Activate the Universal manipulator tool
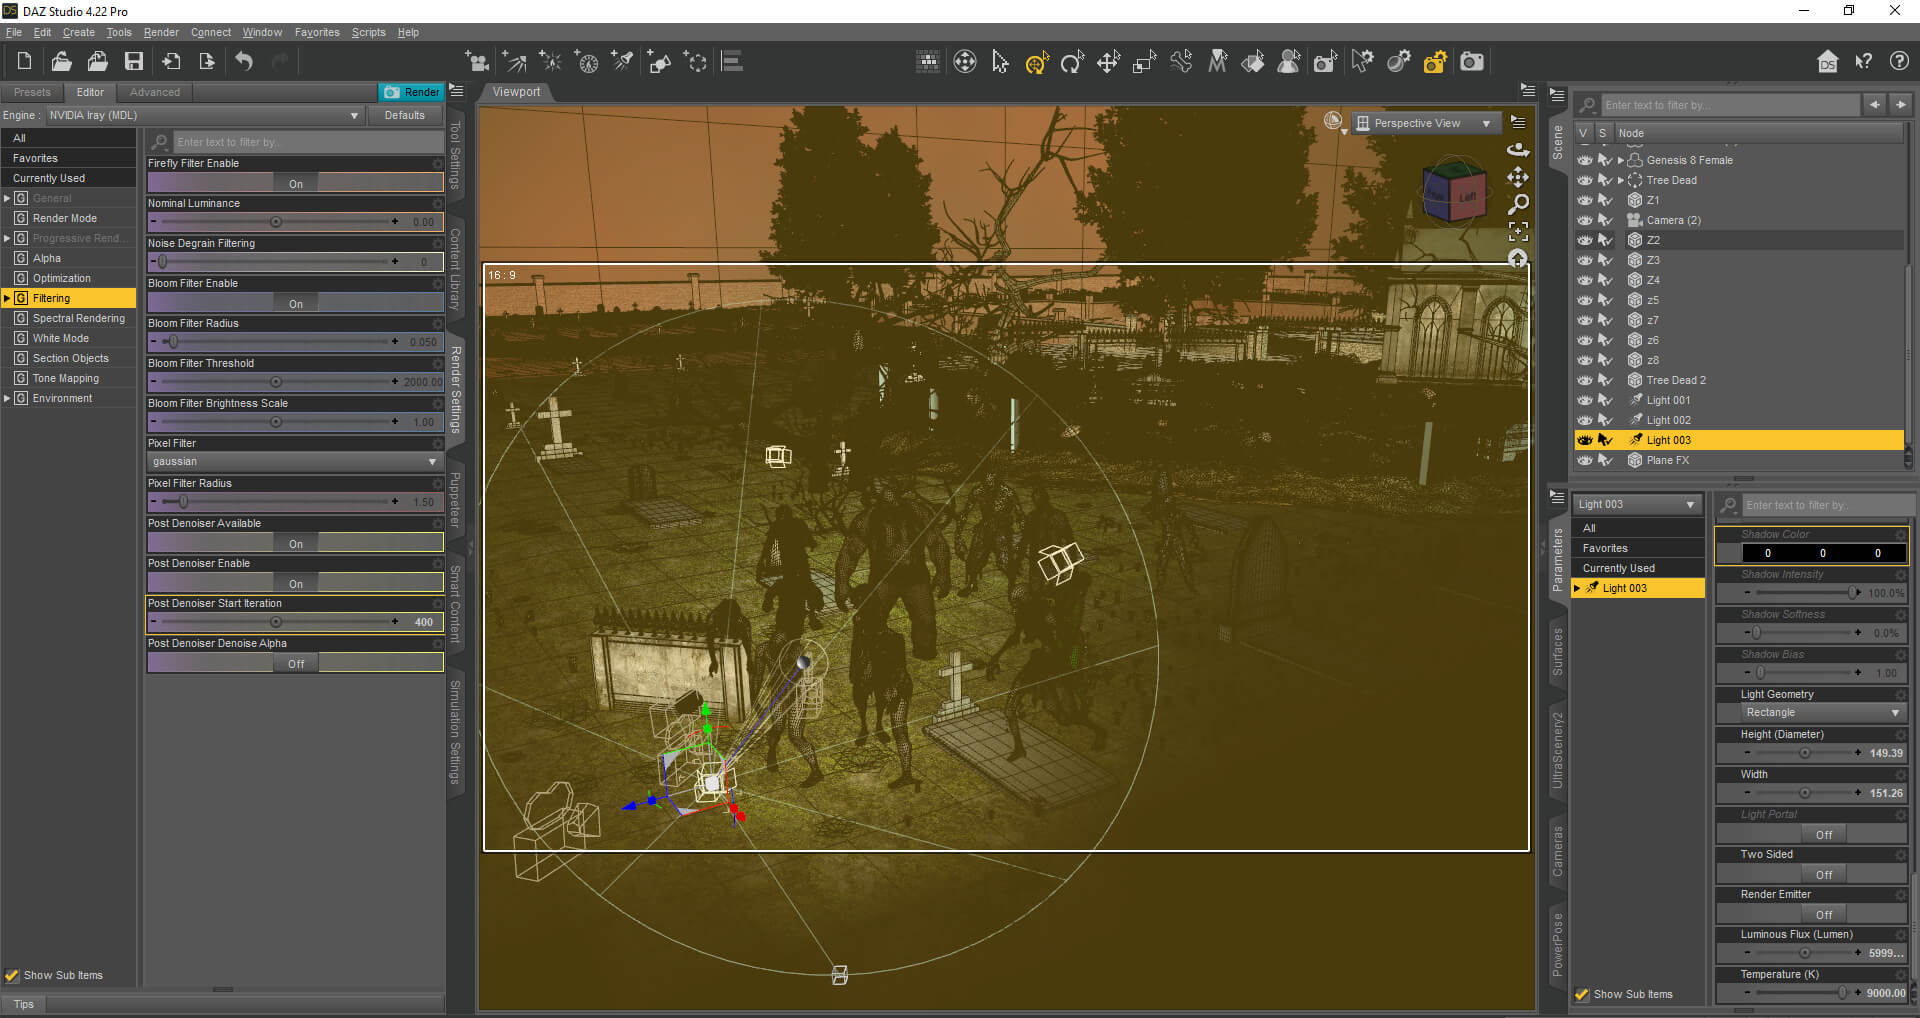1920x1018 pixels. [x=1036, y=62]
